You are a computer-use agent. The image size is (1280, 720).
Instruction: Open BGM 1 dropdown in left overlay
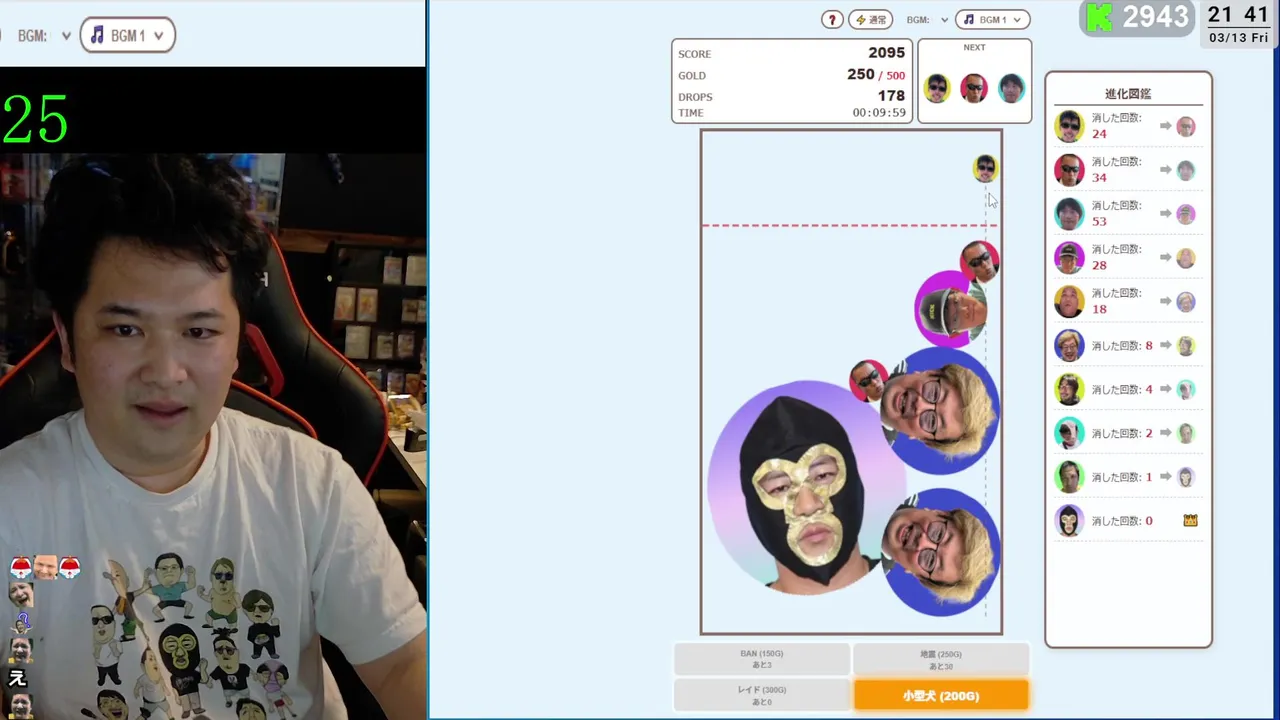click(x=127, y=35)
